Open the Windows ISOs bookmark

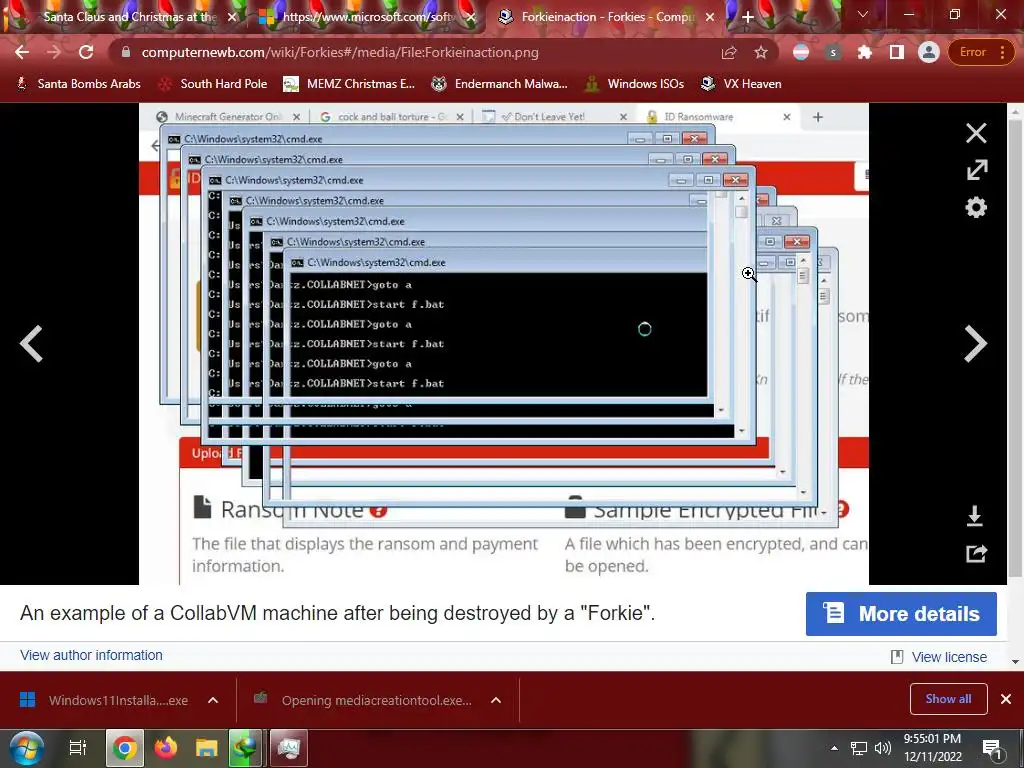pos(634,84)
